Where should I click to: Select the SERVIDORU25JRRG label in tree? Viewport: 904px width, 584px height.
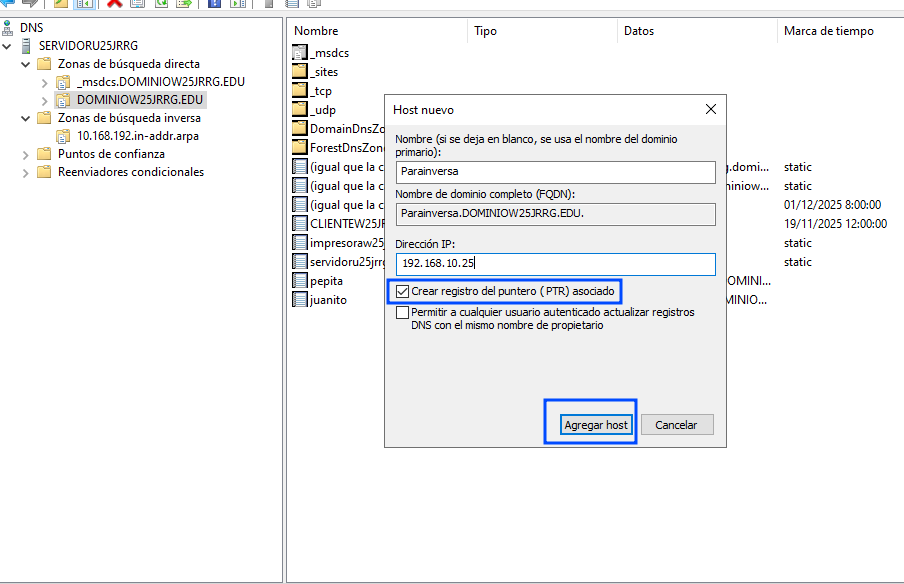coord(88,46)
